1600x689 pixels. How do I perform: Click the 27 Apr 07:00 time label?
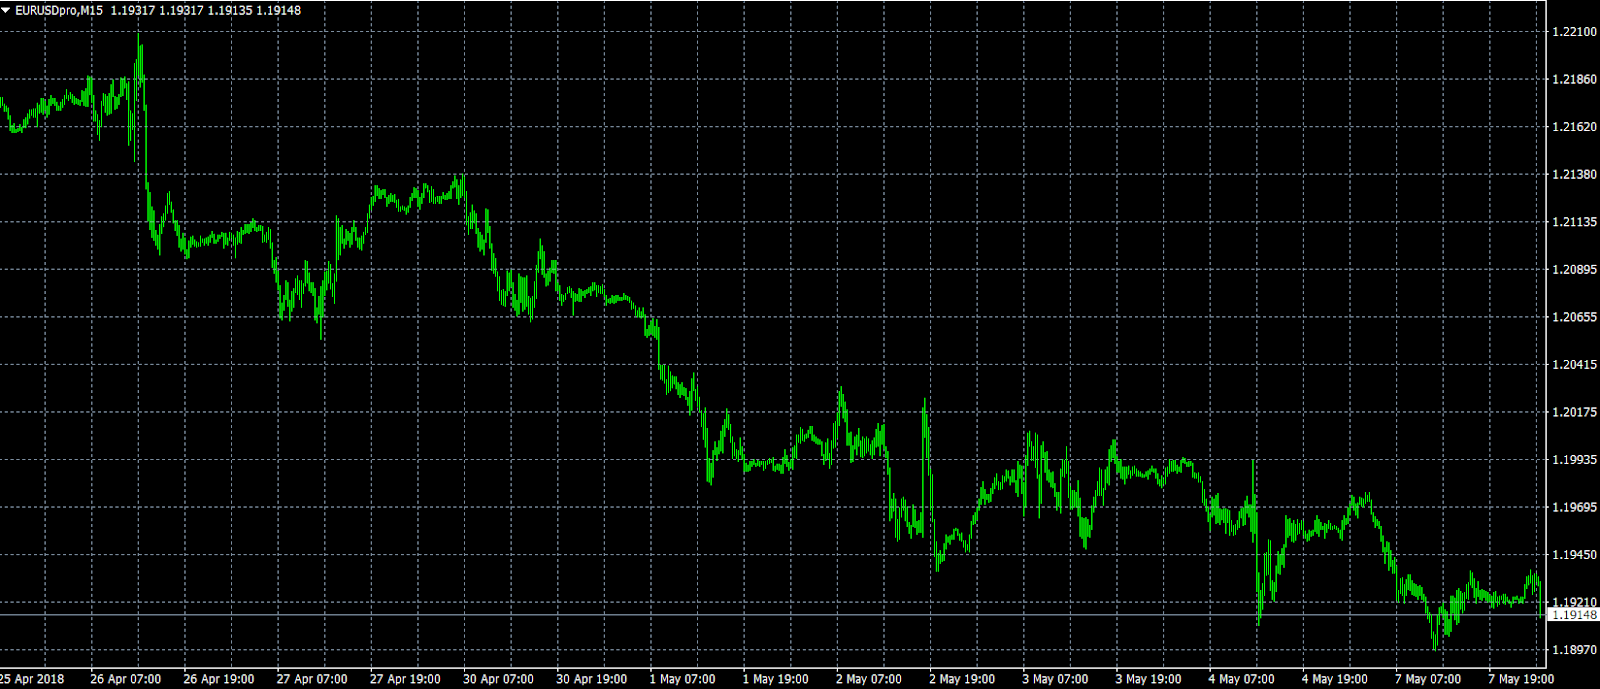(312, 679)
